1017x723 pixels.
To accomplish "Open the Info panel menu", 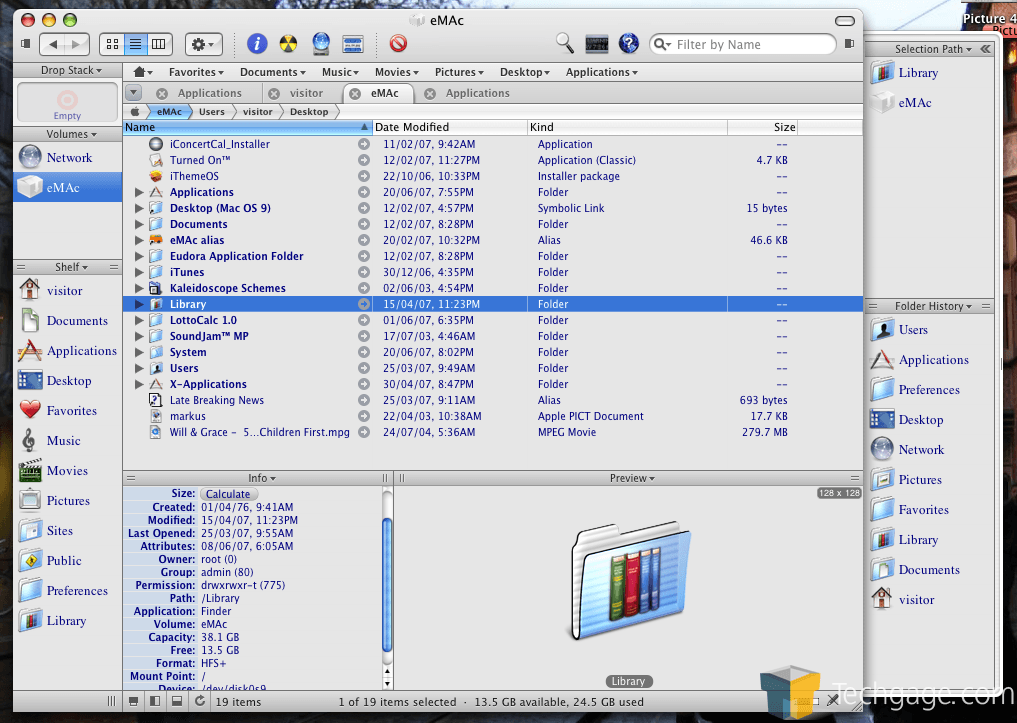I will click(262, 478).
